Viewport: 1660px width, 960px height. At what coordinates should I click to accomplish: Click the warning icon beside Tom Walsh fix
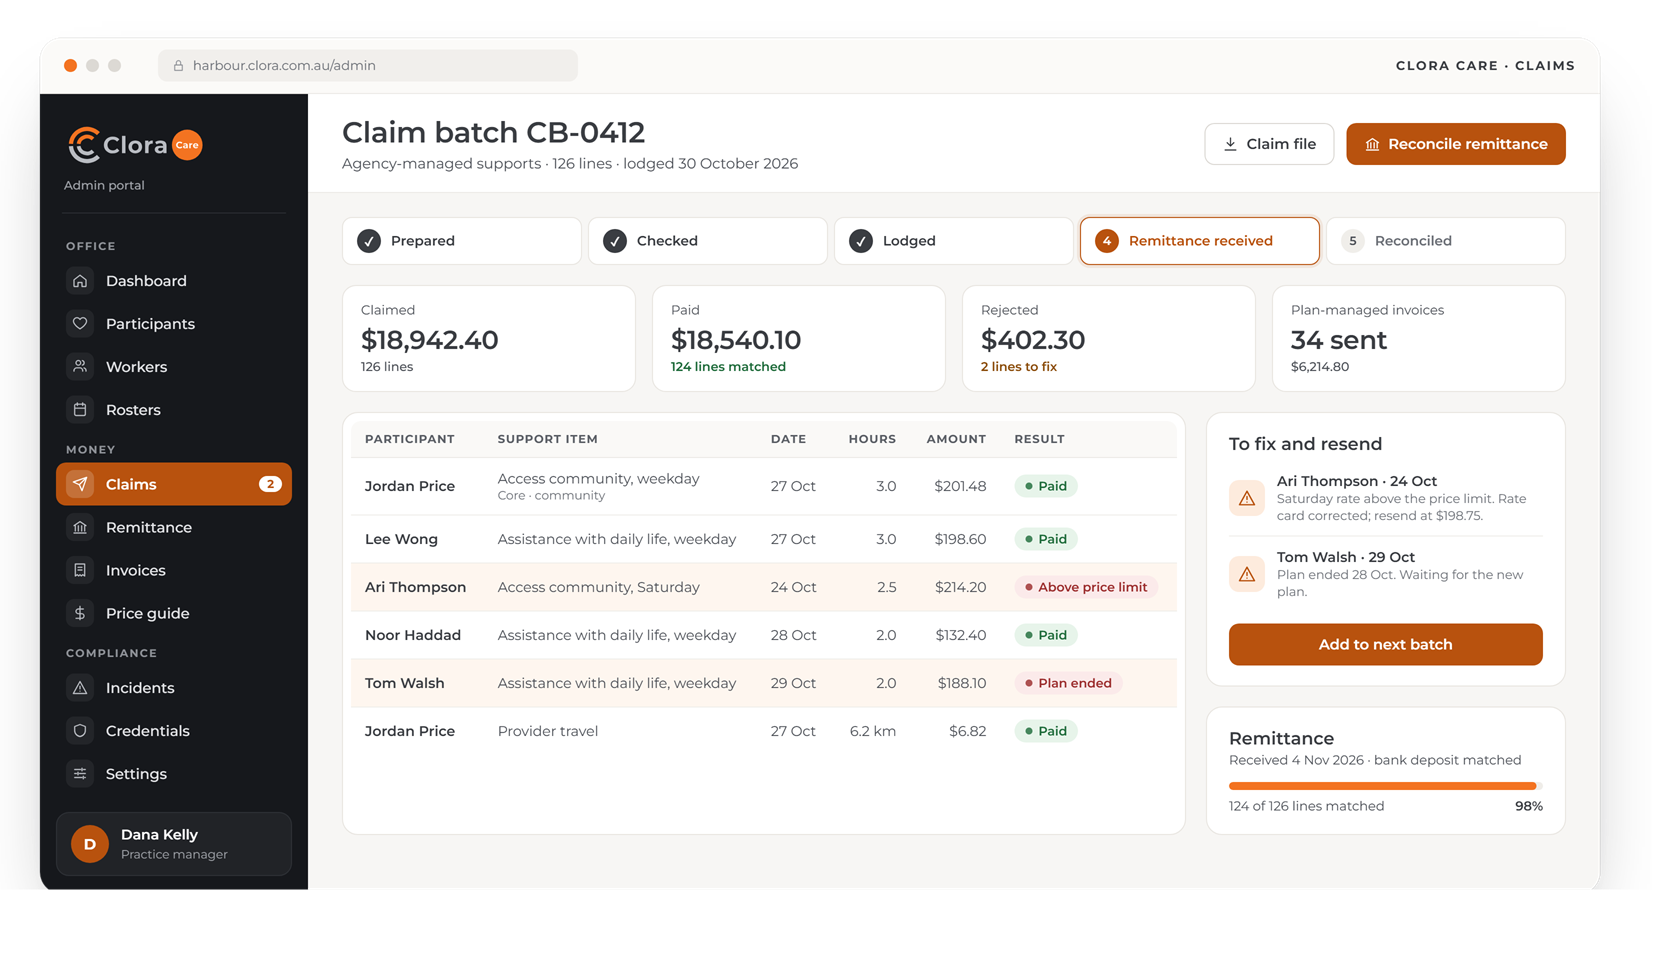[x=1247, y=574]
